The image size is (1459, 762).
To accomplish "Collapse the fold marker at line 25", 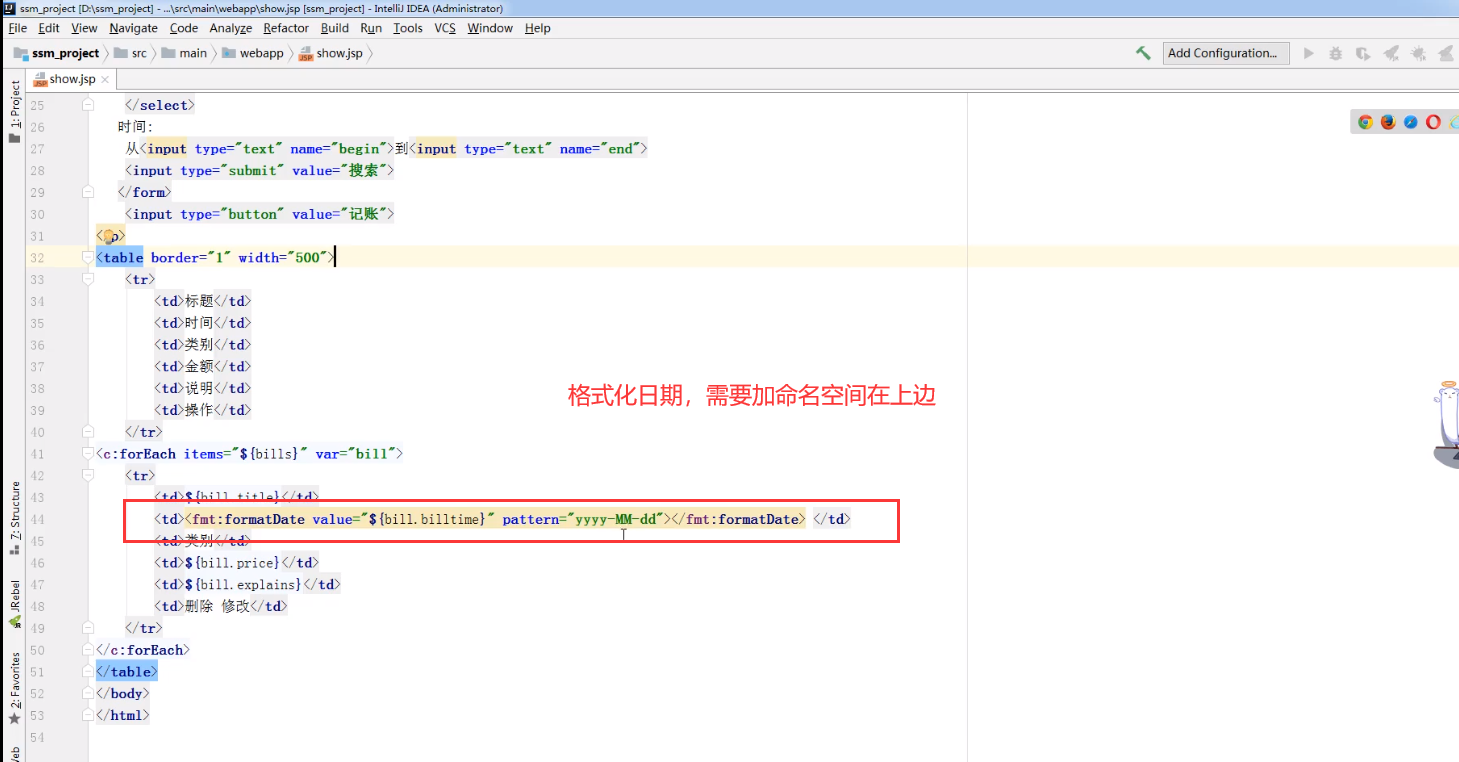I will [x=88, y=105].
